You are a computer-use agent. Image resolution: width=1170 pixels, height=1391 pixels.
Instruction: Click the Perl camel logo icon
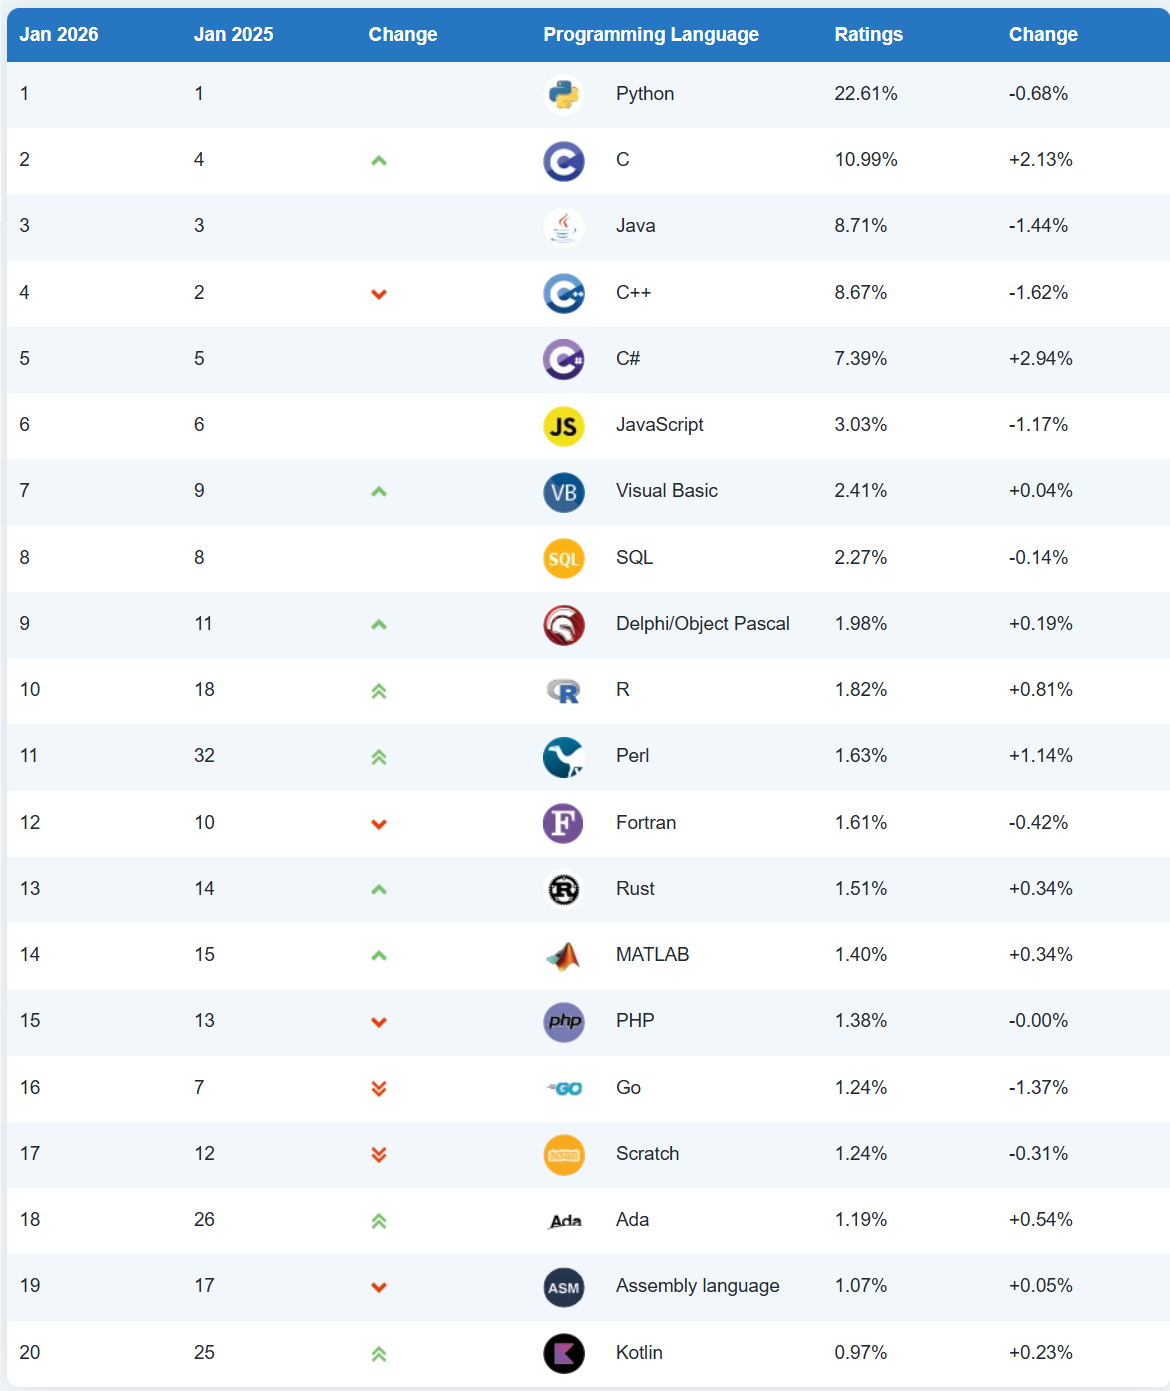pos(563,757)
